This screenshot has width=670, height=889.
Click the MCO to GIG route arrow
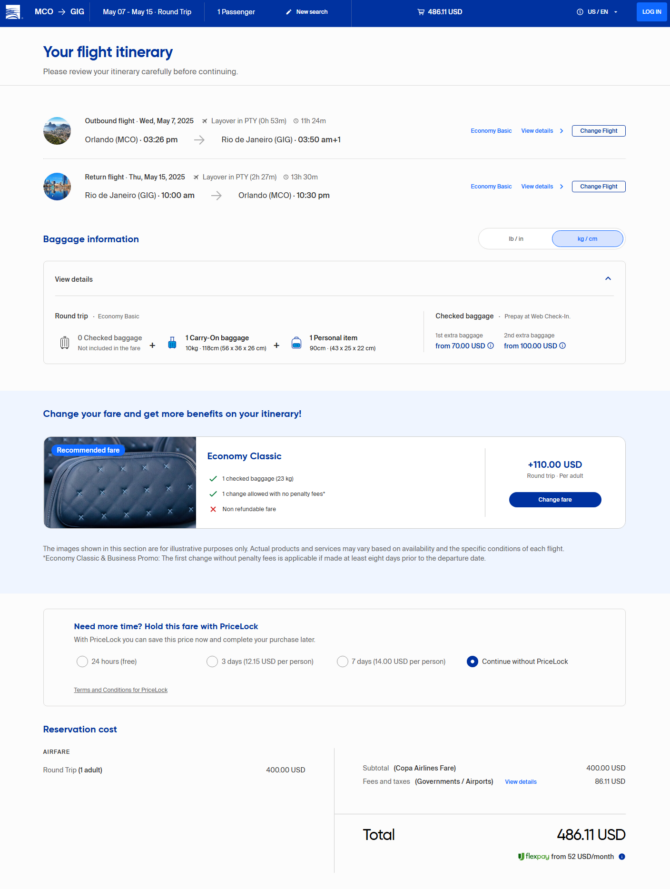click(x=61, y=11)
